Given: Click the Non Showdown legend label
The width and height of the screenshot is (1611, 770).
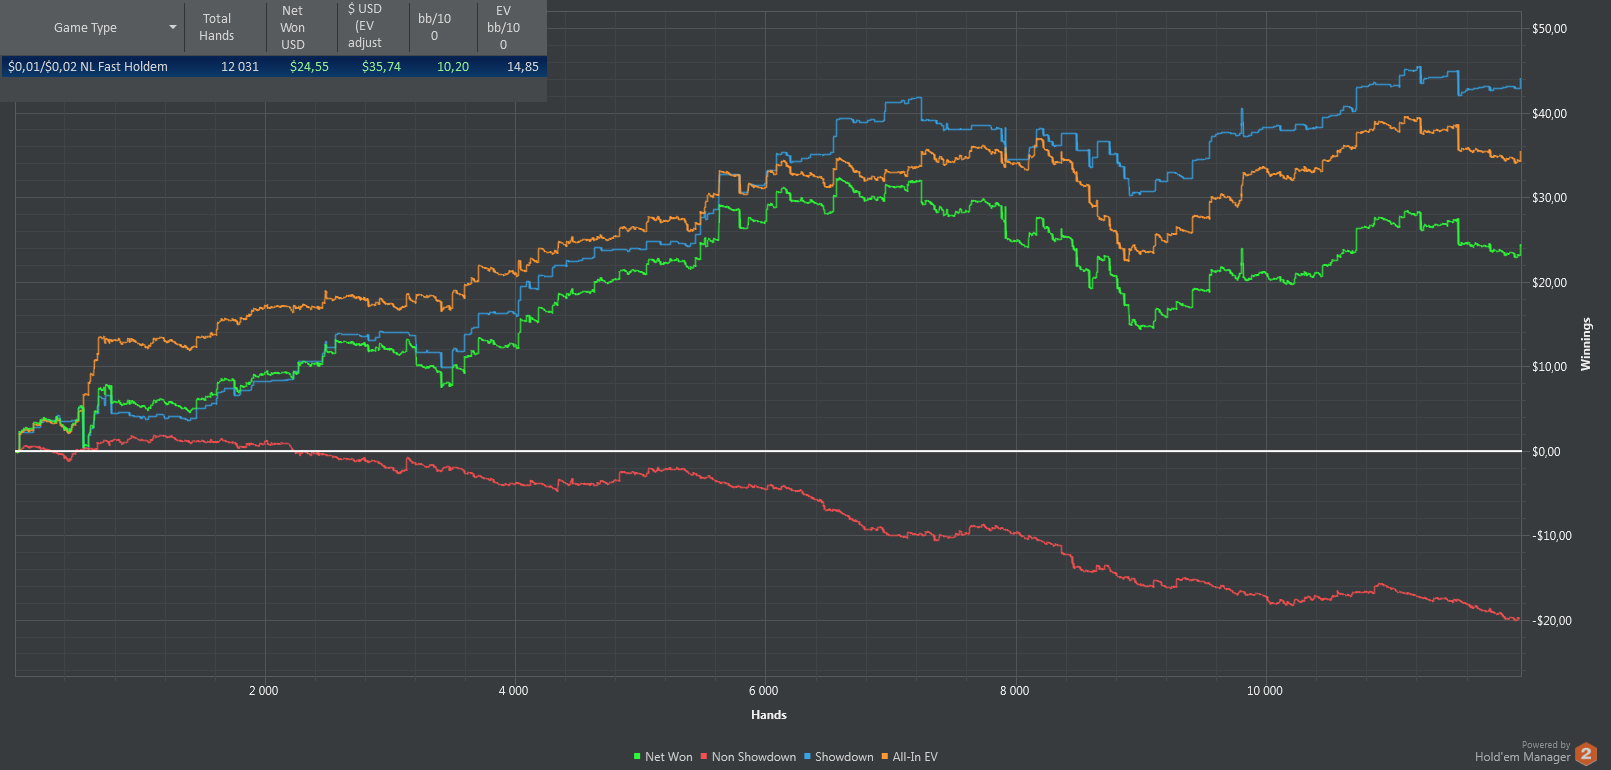Looking at the screenshot, I should click(x=754, y=757).
